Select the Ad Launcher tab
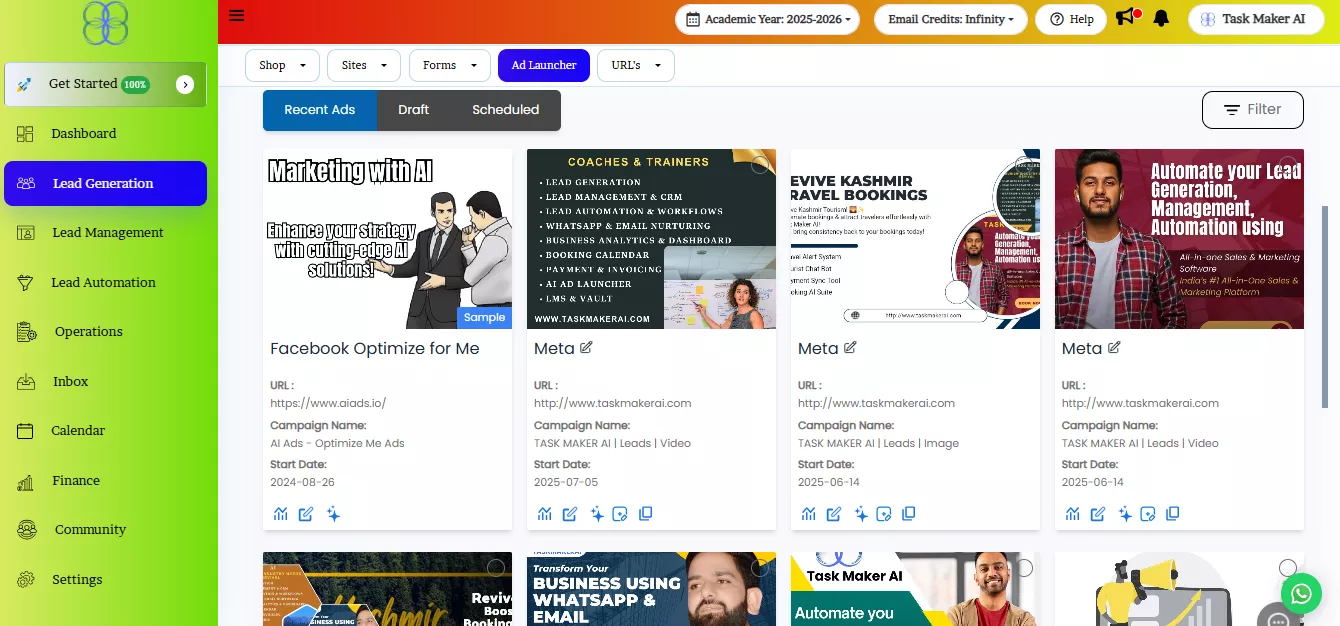The image size is (1340, 626). click(544, 65)
